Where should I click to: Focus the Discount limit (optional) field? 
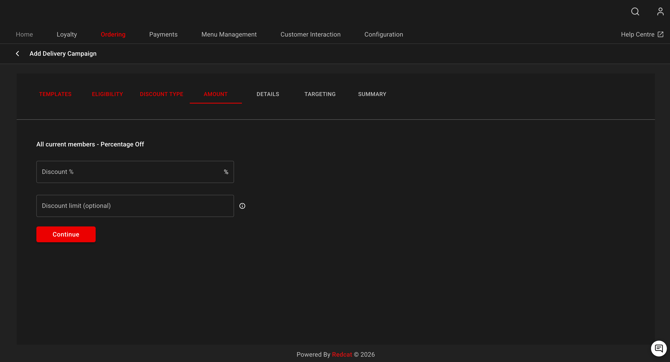(135, 206)
